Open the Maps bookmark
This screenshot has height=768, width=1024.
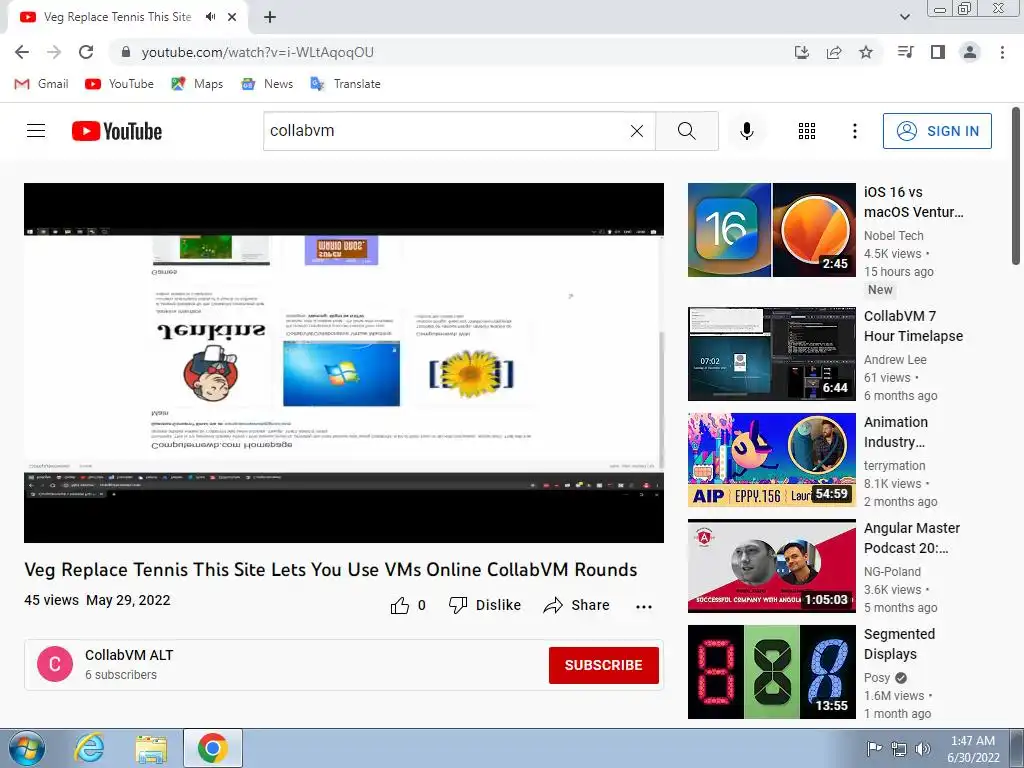click(x=197, y=84)
